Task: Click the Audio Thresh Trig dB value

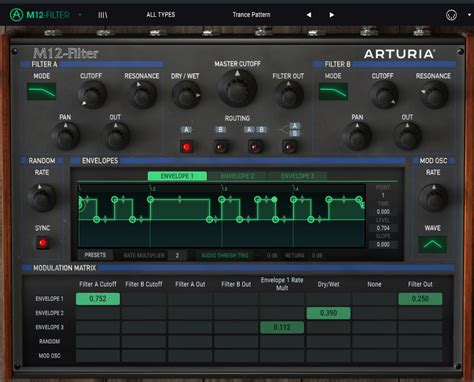Action: (x=272, y=256)
